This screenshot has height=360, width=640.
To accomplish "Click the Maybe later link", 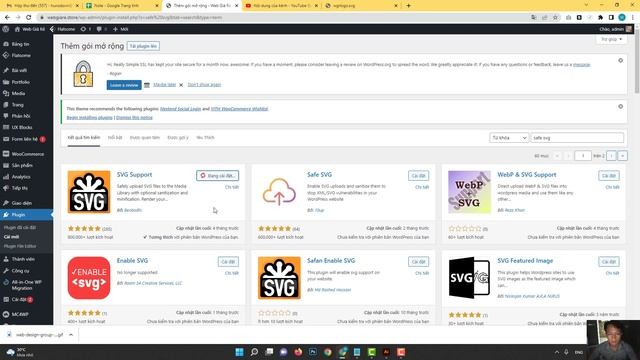I will point(164,84).
